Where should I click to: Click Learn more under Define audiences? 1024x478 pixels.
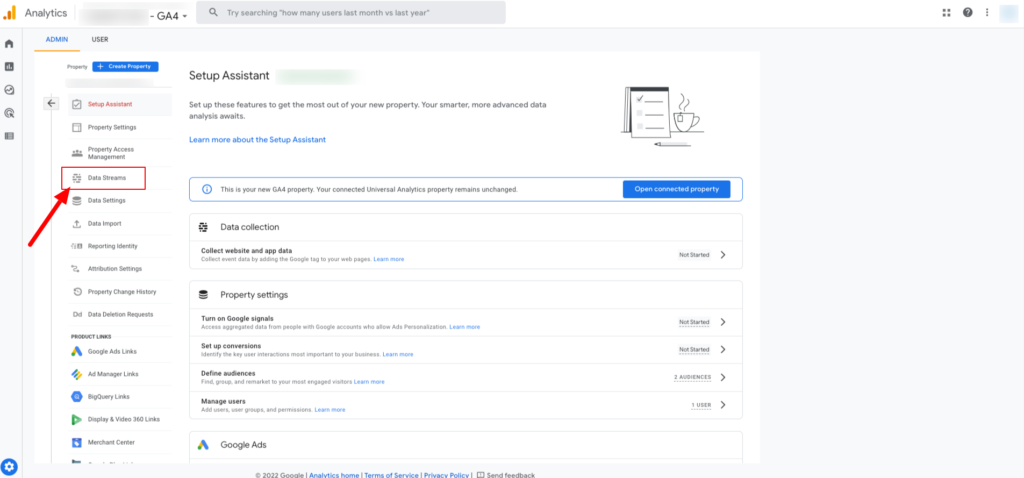[x=369, y=381]
